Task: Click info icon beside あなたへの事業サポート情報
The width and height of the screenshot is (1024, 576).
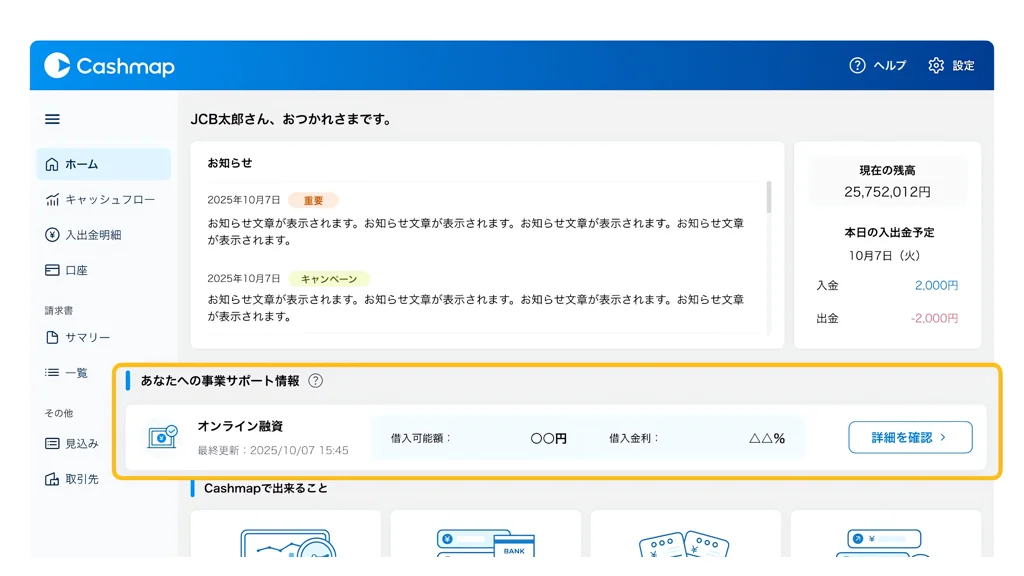Action: [x=316, y=381]
